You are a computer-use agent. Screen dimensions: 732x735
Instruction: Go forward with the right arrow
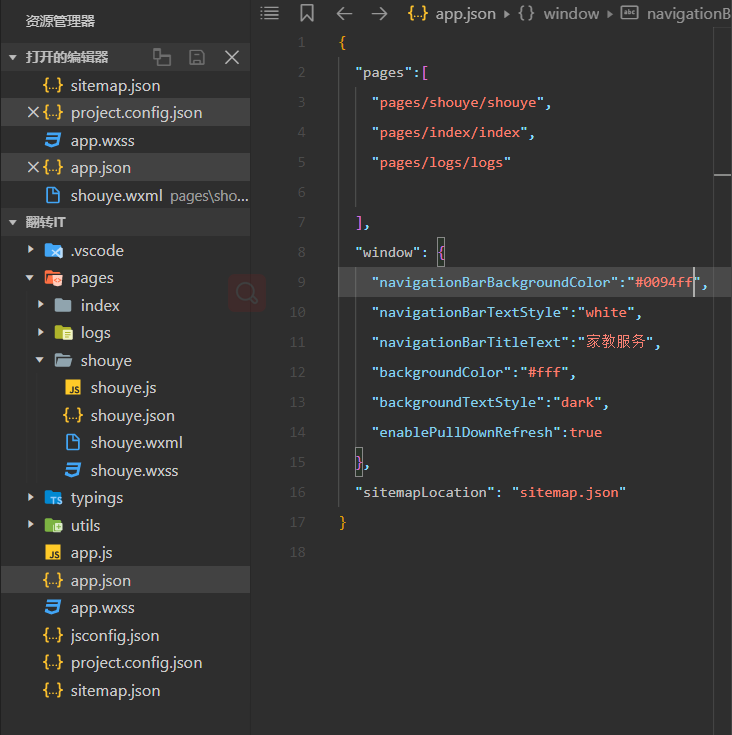[380, 14]
